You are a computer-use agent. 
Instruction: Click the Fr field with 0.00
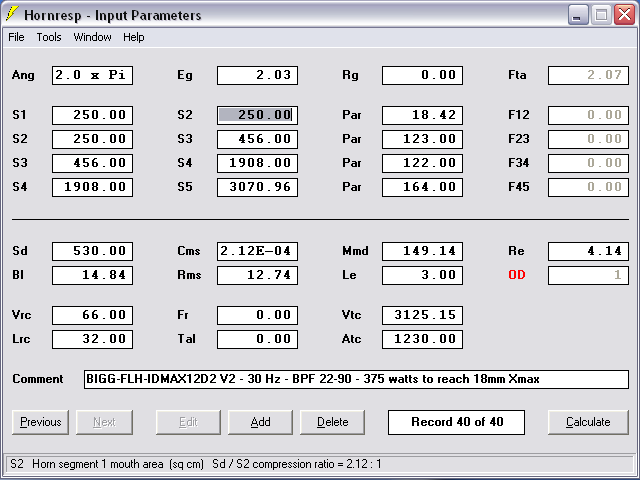[258, 316]
